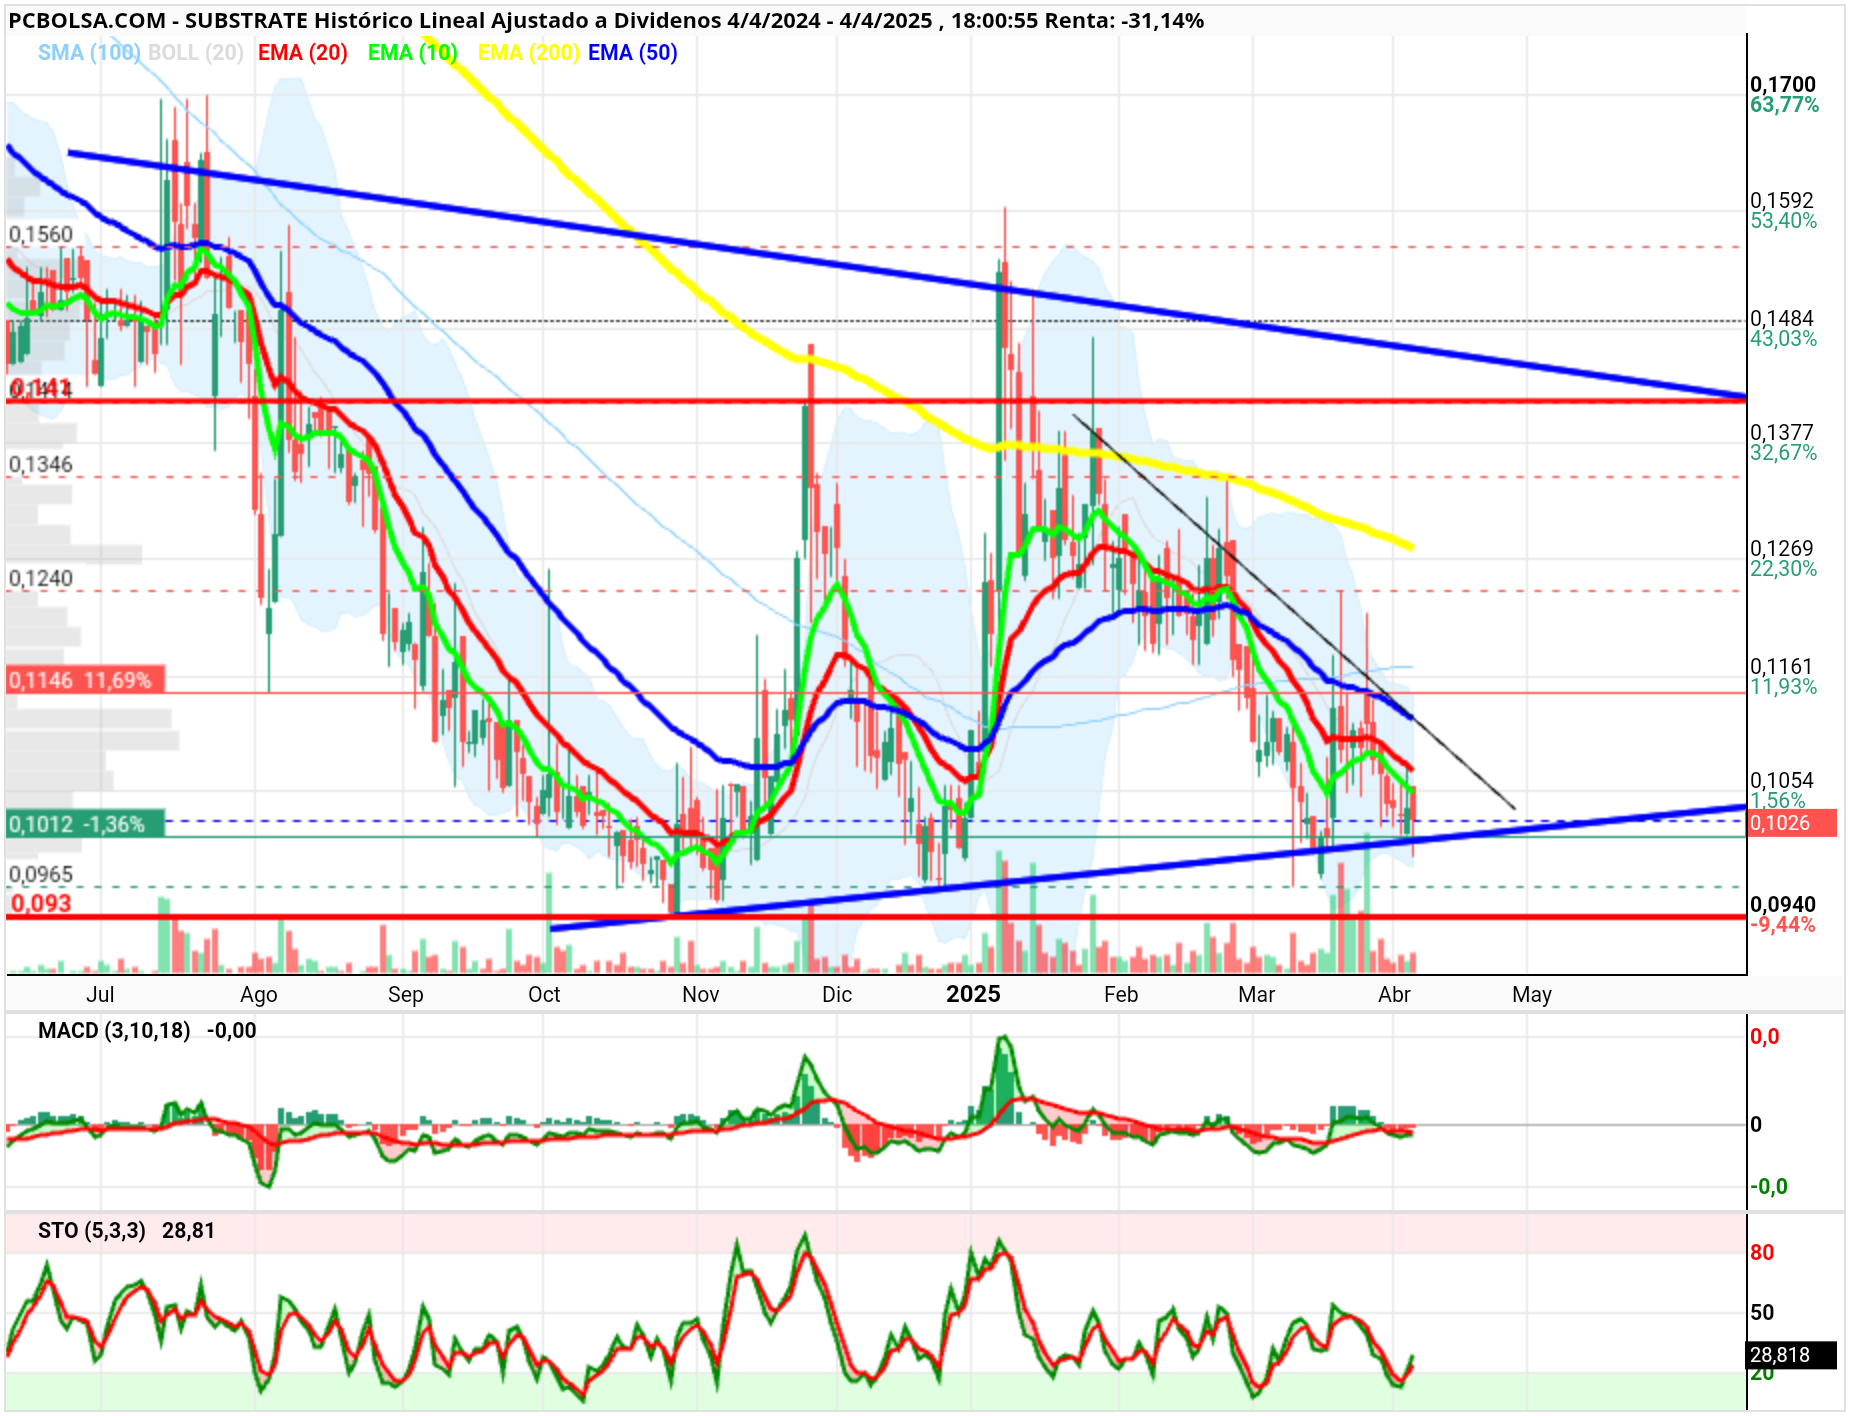Click the PCBOLSA.COM chart title

87,21
